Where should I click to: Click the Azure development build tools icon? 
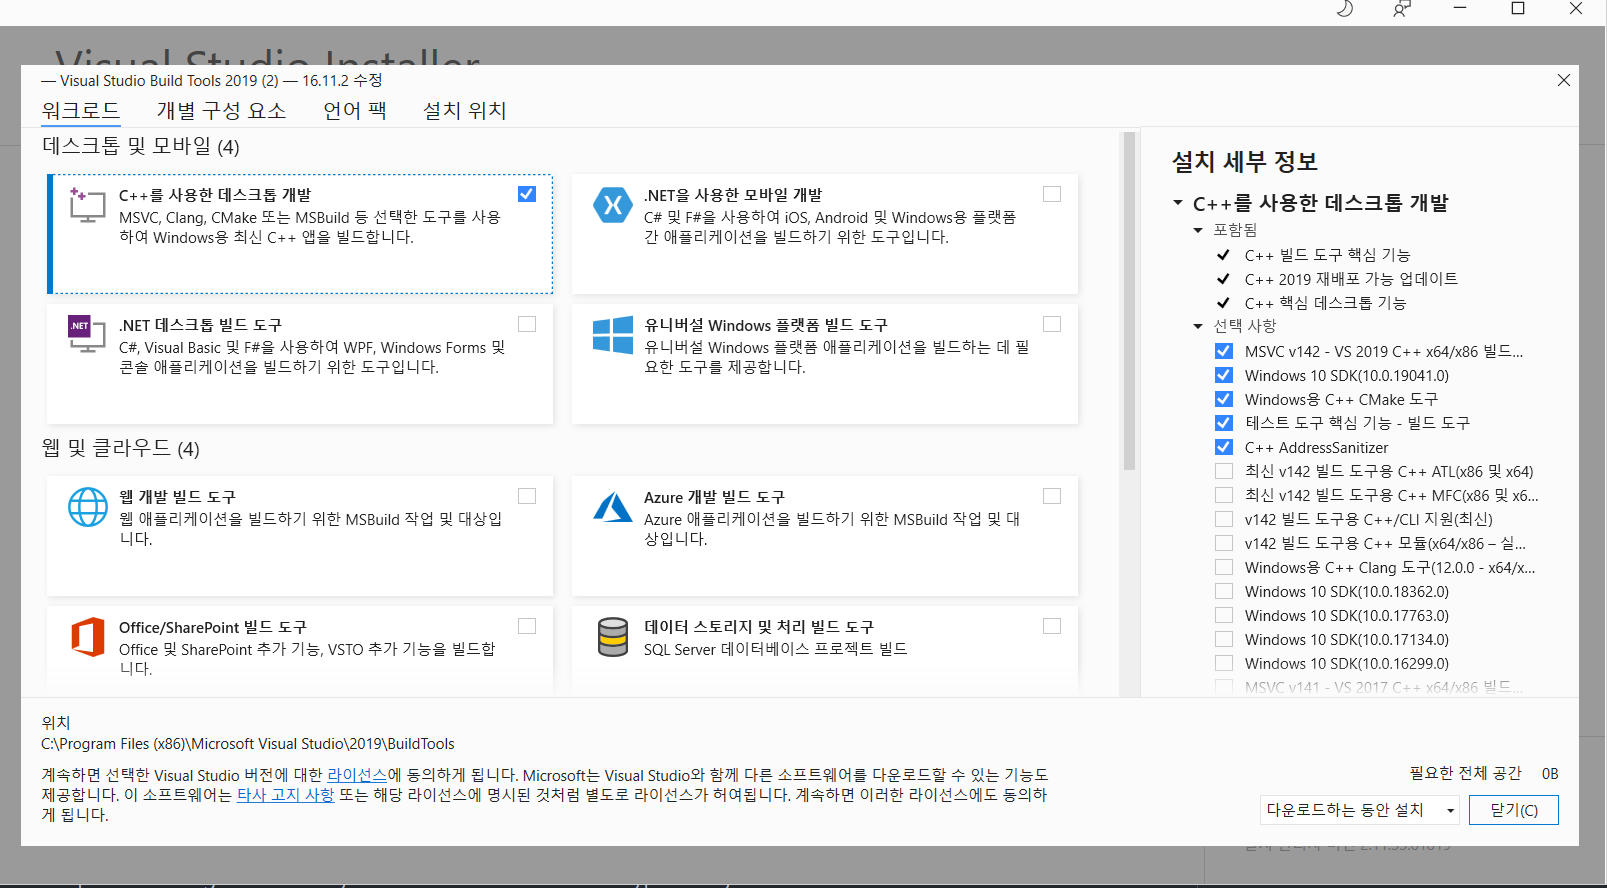click(612, 507)
